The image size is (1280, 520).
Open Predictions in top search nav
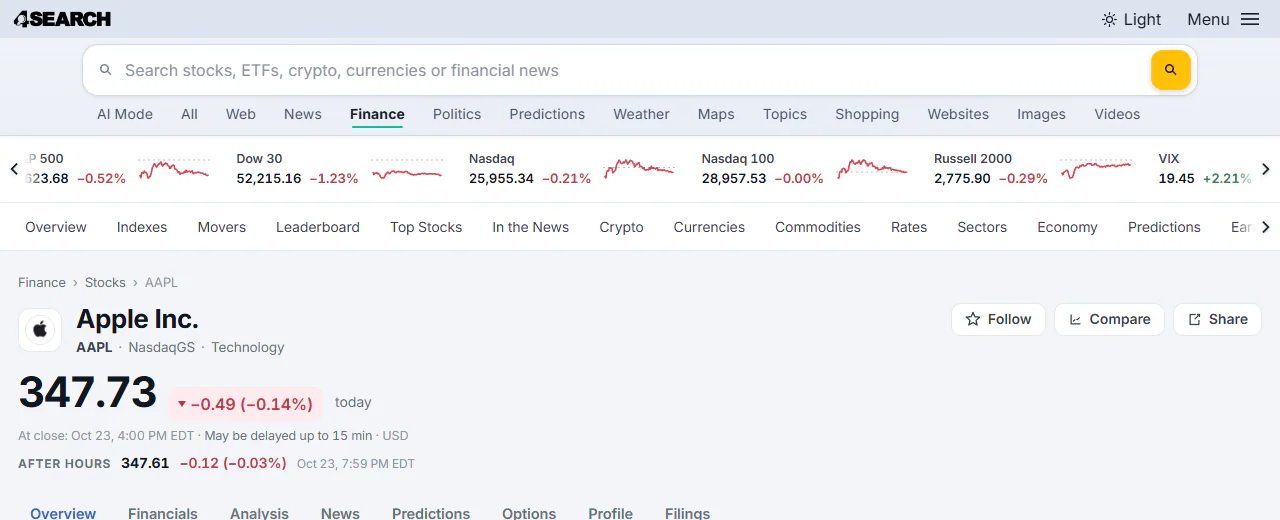tap(547, 114)
